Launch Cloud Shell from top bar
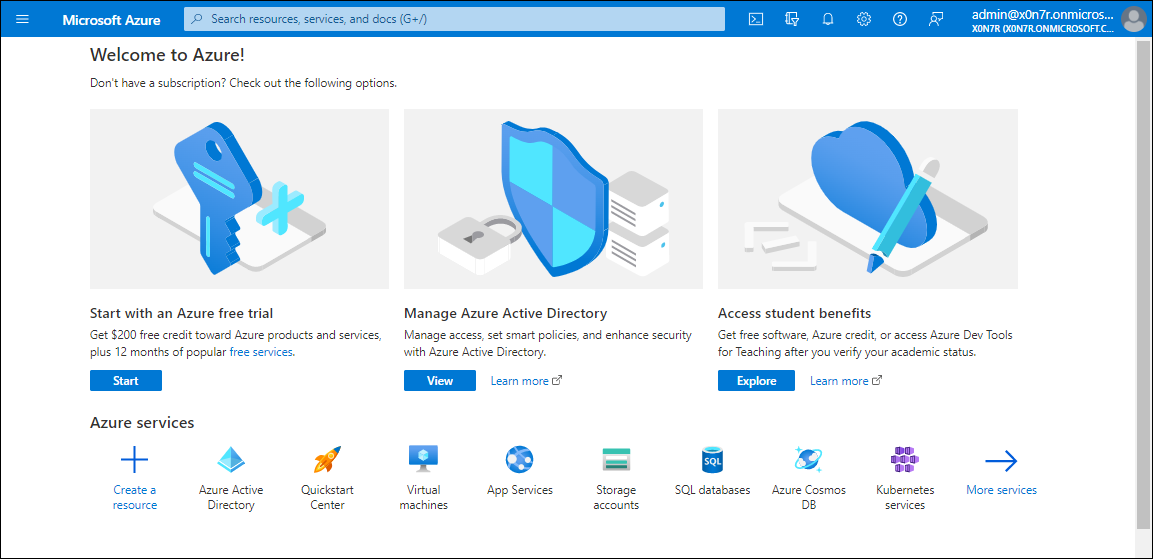 (755, 19)
